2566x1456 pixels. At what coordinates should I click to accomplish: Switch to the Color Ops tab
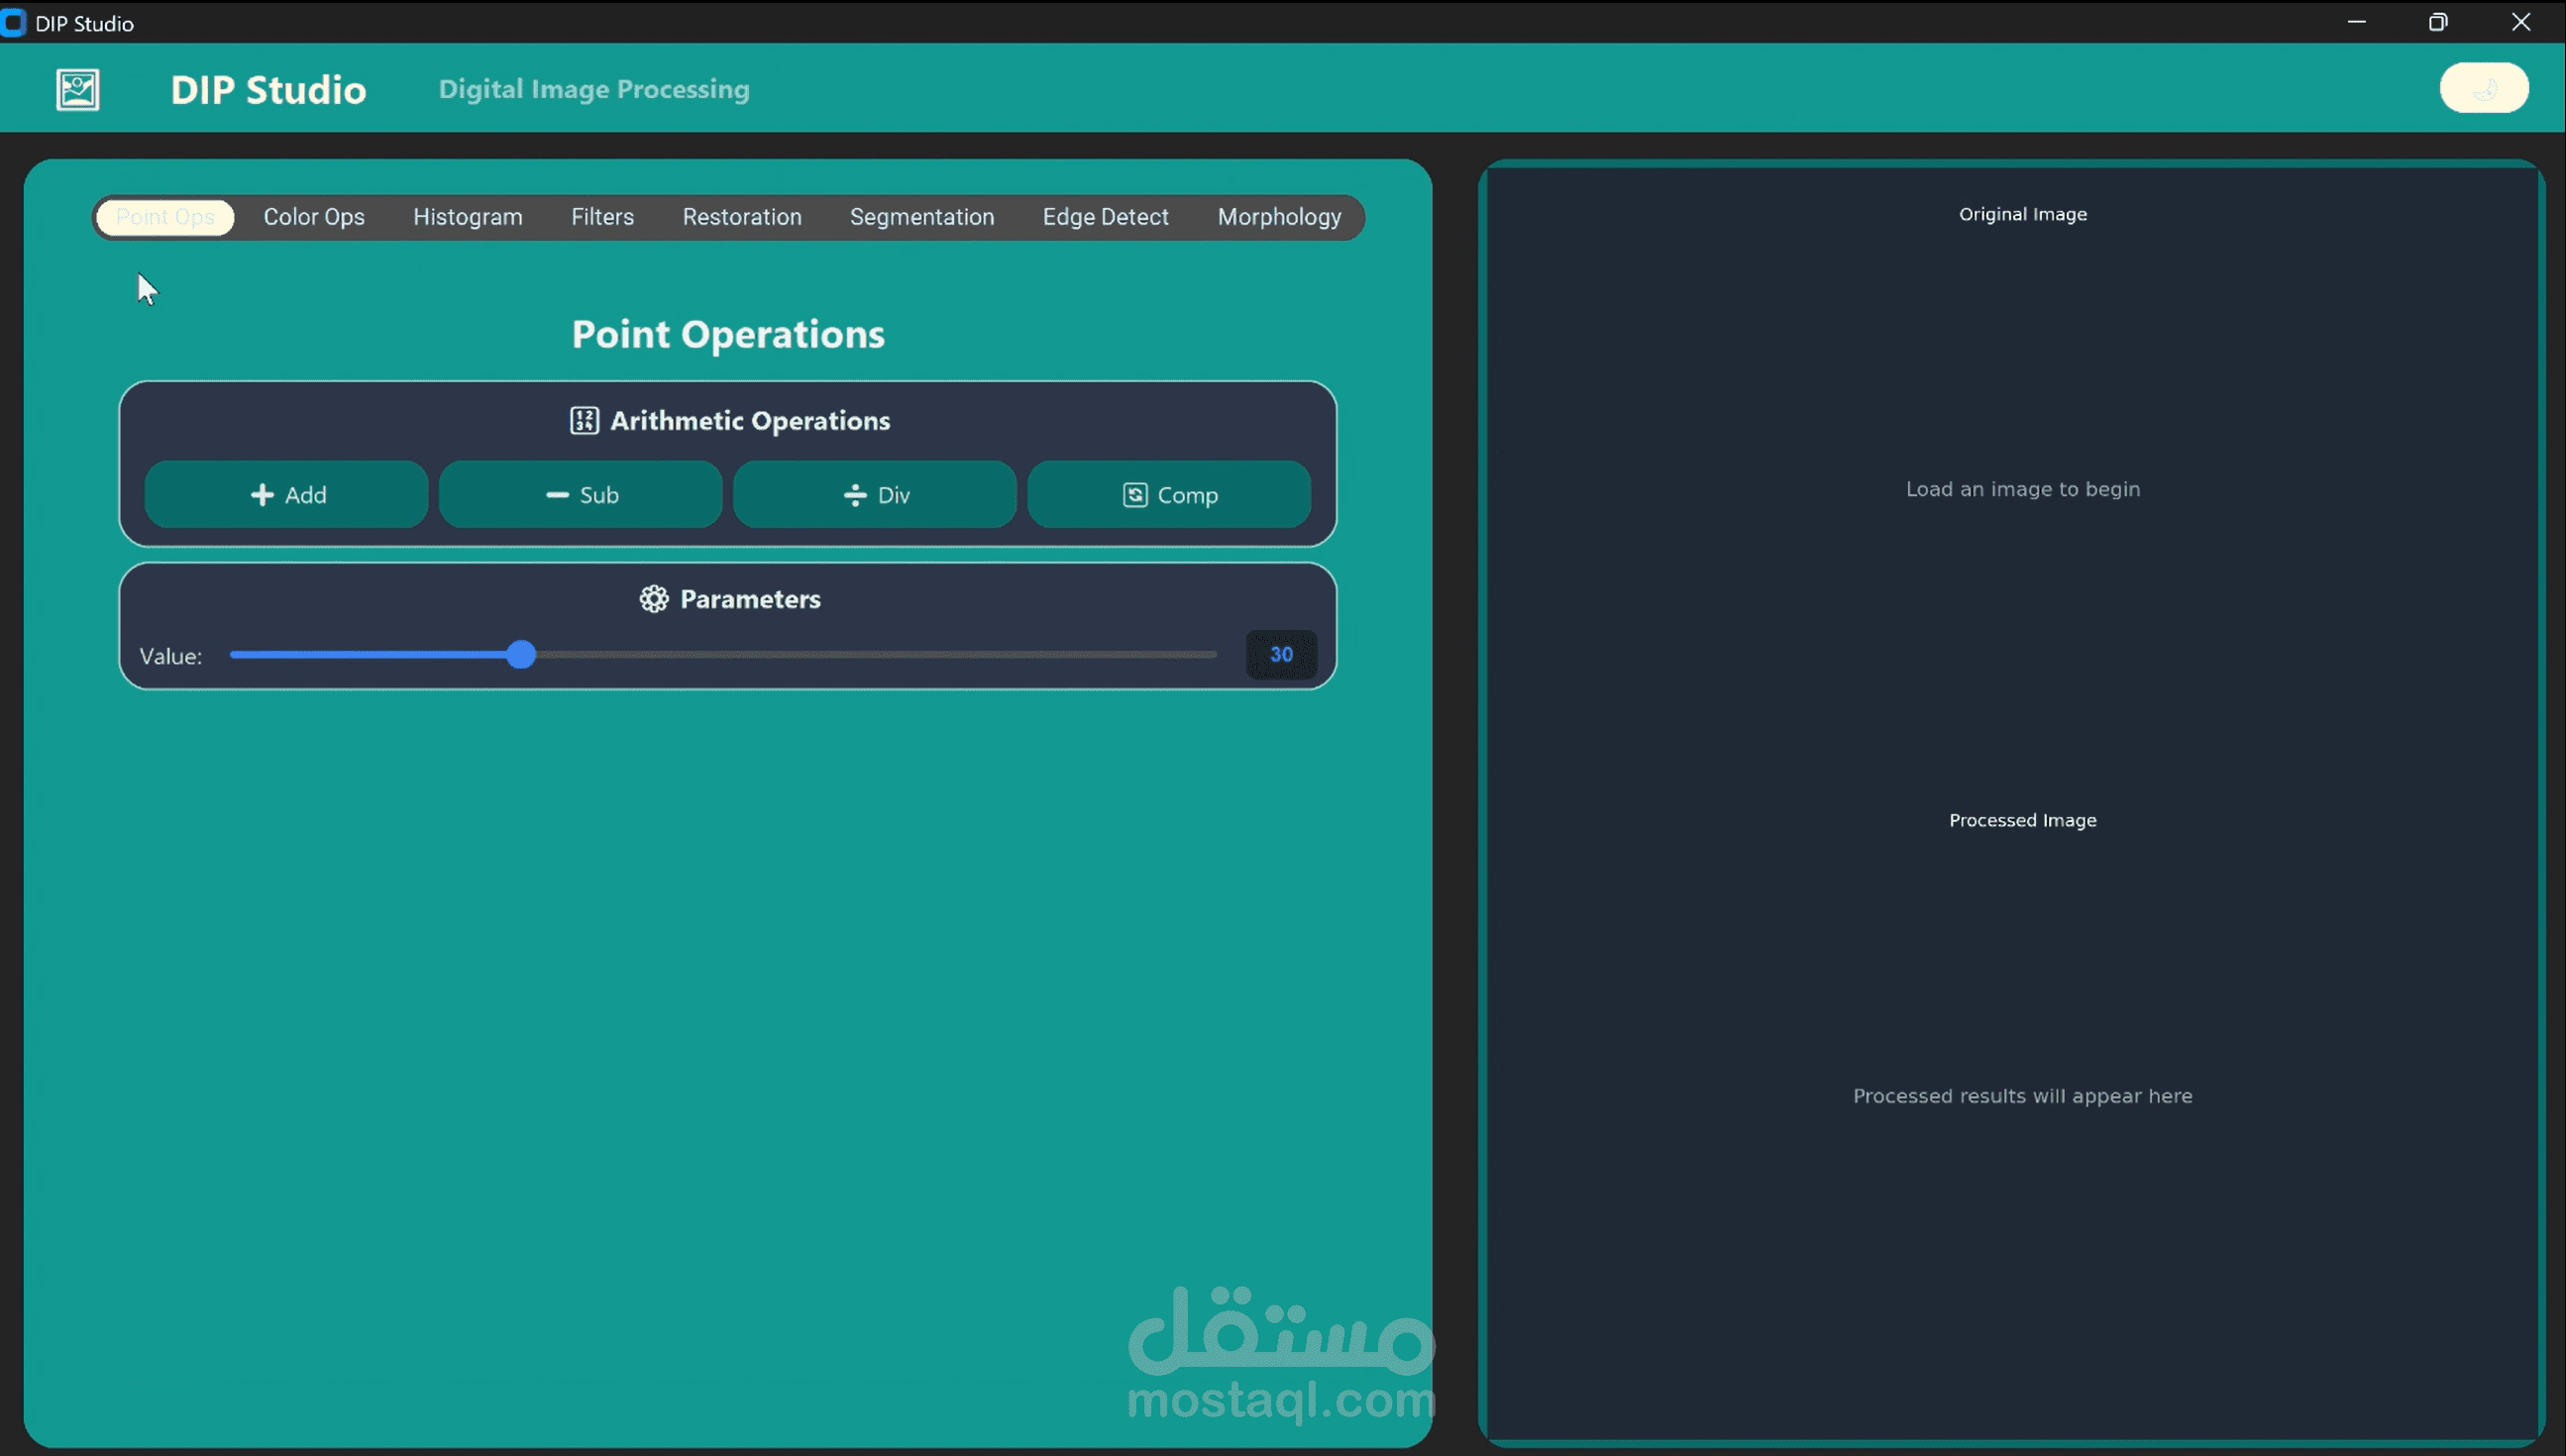(314, 217)
